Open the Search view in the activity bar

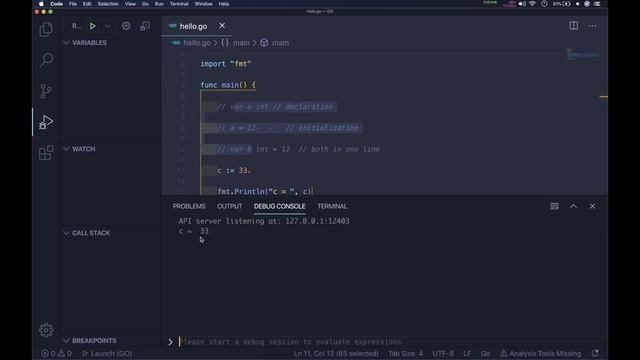46,60
